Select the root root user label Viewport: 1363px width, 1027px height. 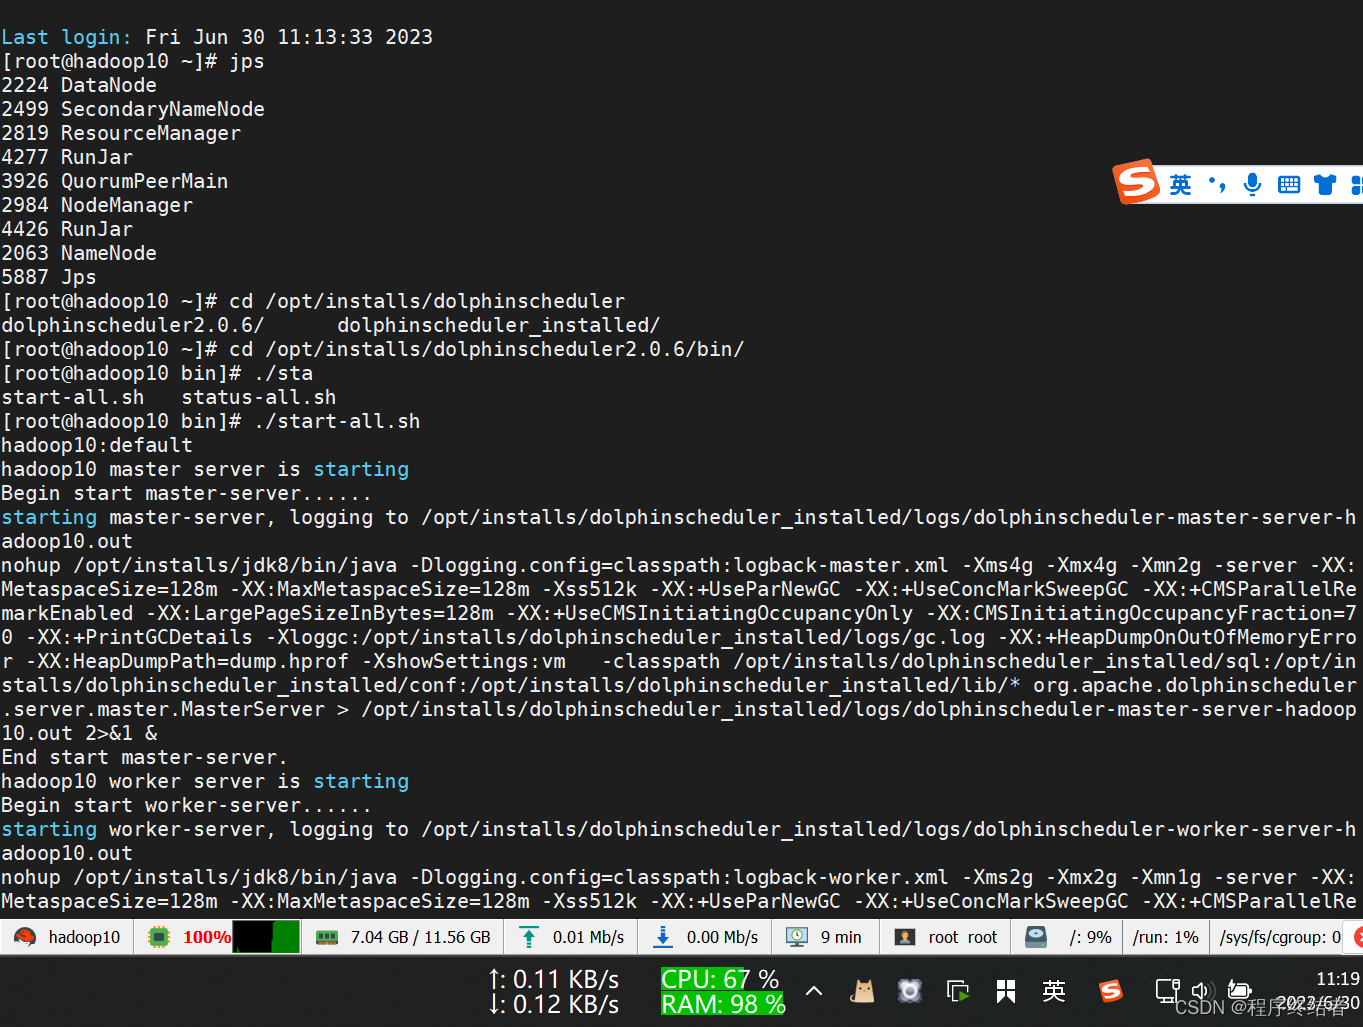(x=963, y=937)
